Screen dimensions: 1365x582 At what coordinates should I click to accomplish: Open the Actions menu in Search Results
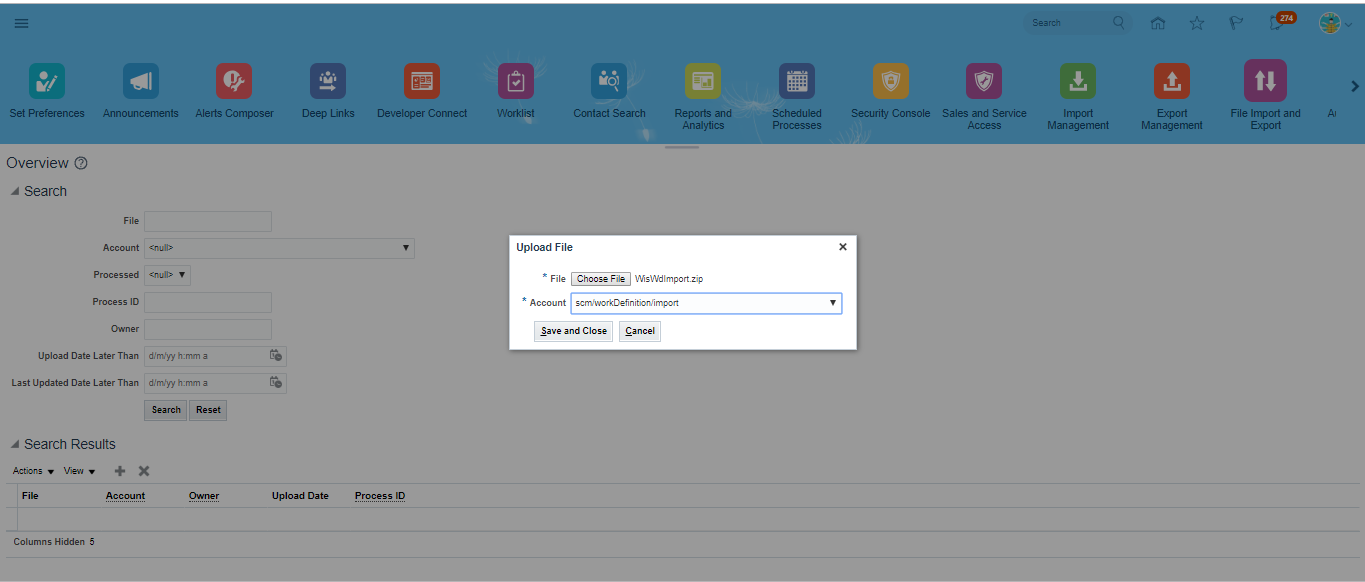(31, 470)
